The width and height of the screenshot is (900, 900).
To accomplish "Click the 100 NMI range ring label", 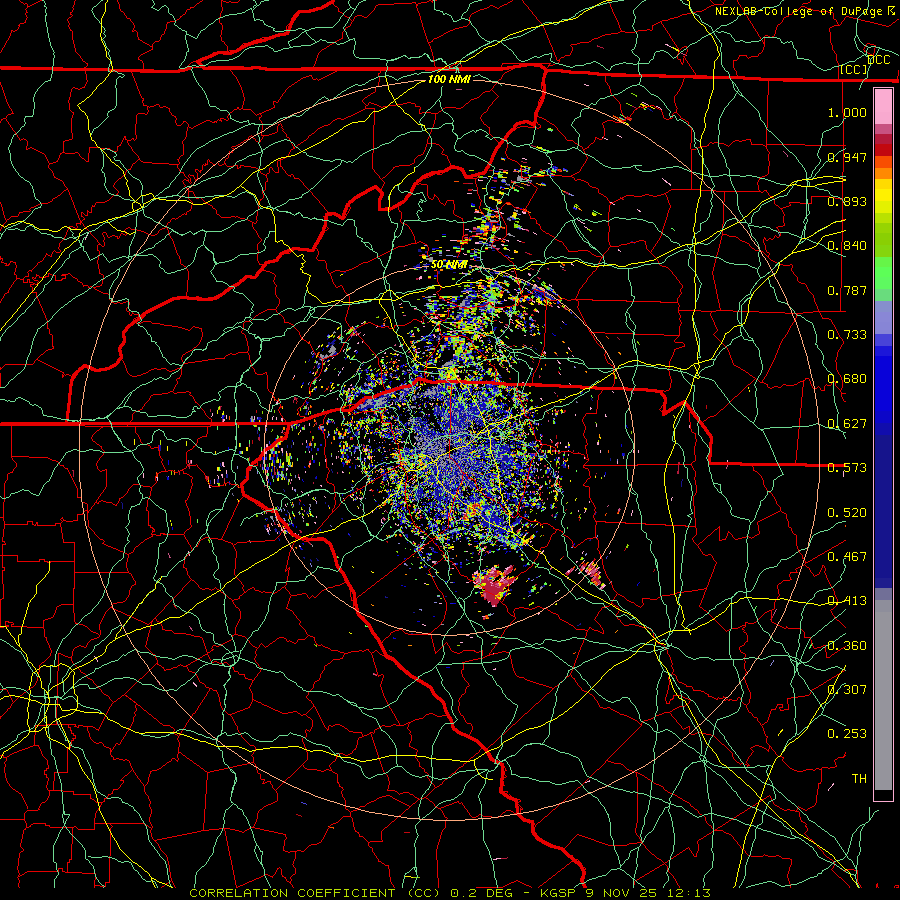I will (449, 79).
